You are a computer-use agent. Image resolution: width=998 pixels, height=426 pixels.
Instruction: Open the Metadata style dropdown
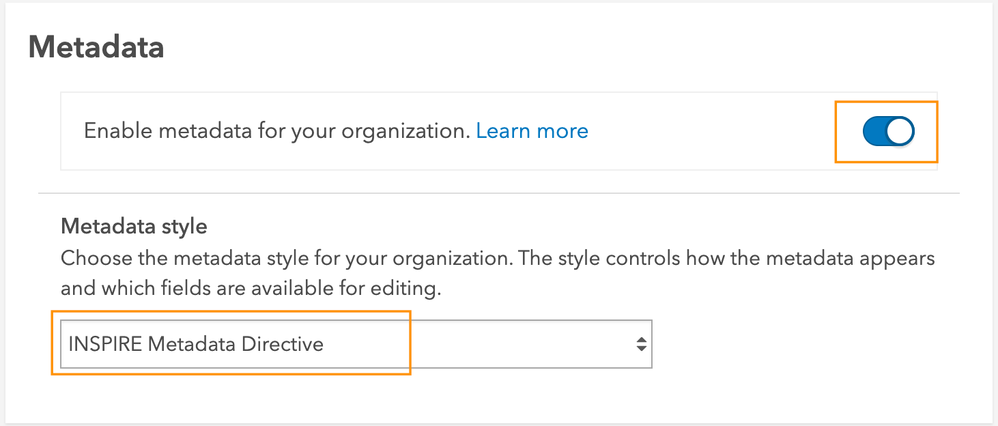(x=355, y=344)
